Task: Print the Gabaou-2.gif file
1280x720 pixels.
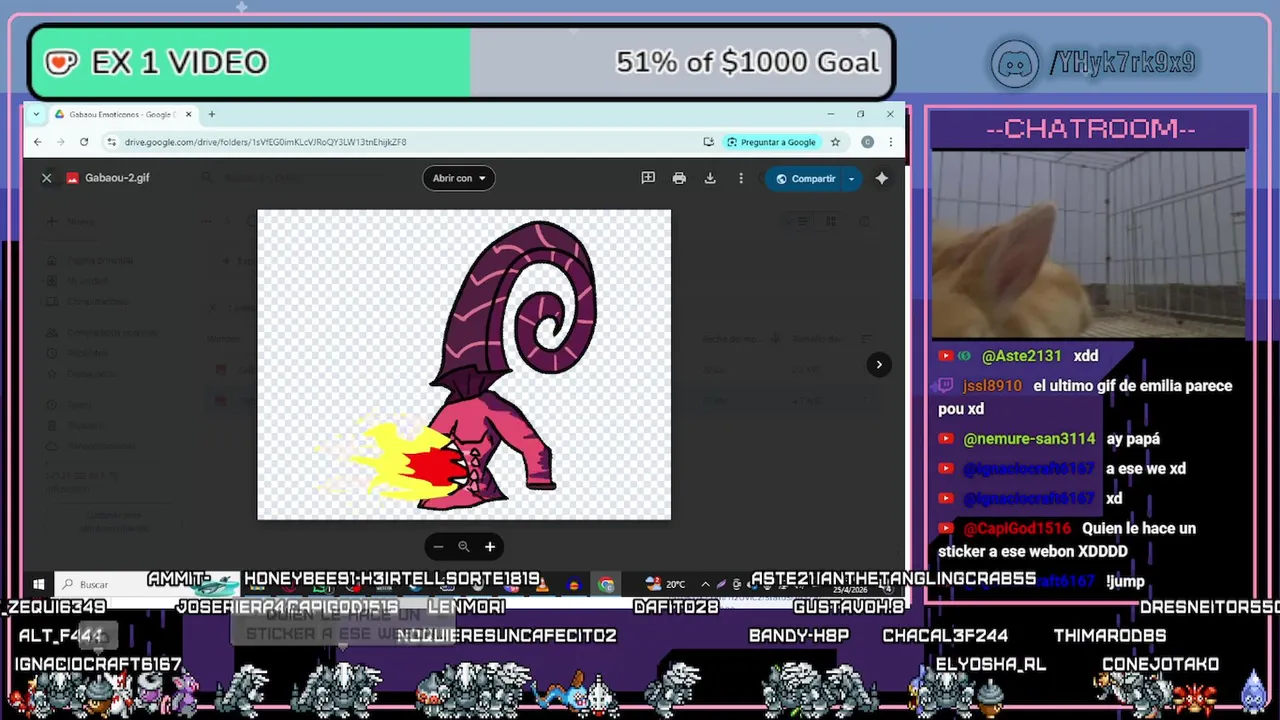Action: (x=679, y=178)
